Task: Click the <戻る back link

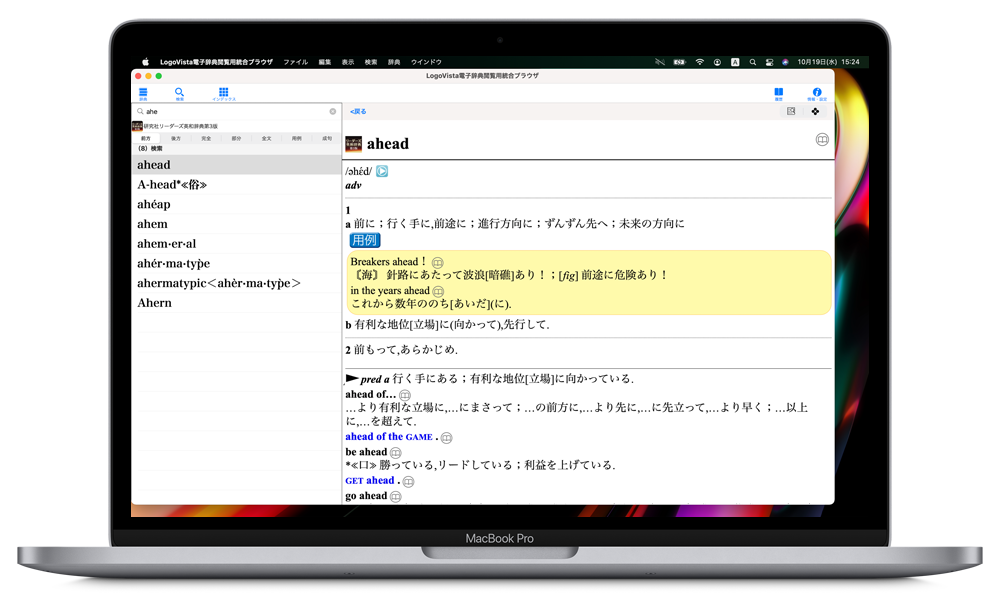Action: [x=358, y=112]
